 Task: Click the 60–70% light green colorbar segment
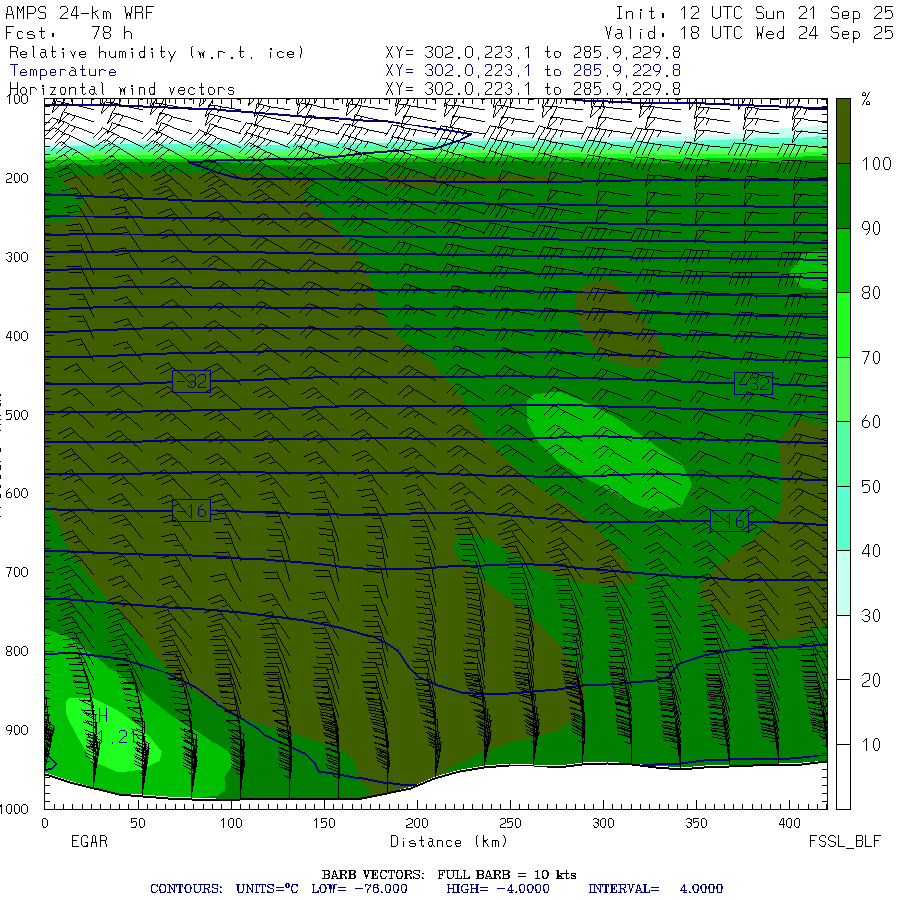(x=843, y=389)
